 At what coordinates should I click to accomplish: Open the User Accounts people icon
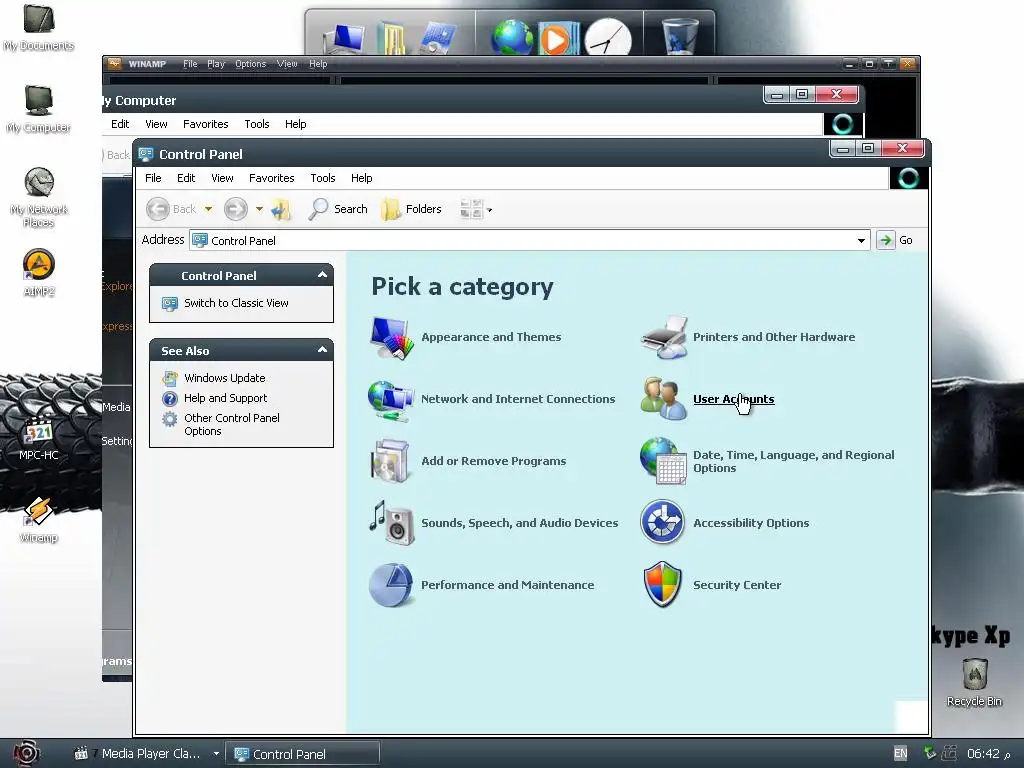(664, 399)
